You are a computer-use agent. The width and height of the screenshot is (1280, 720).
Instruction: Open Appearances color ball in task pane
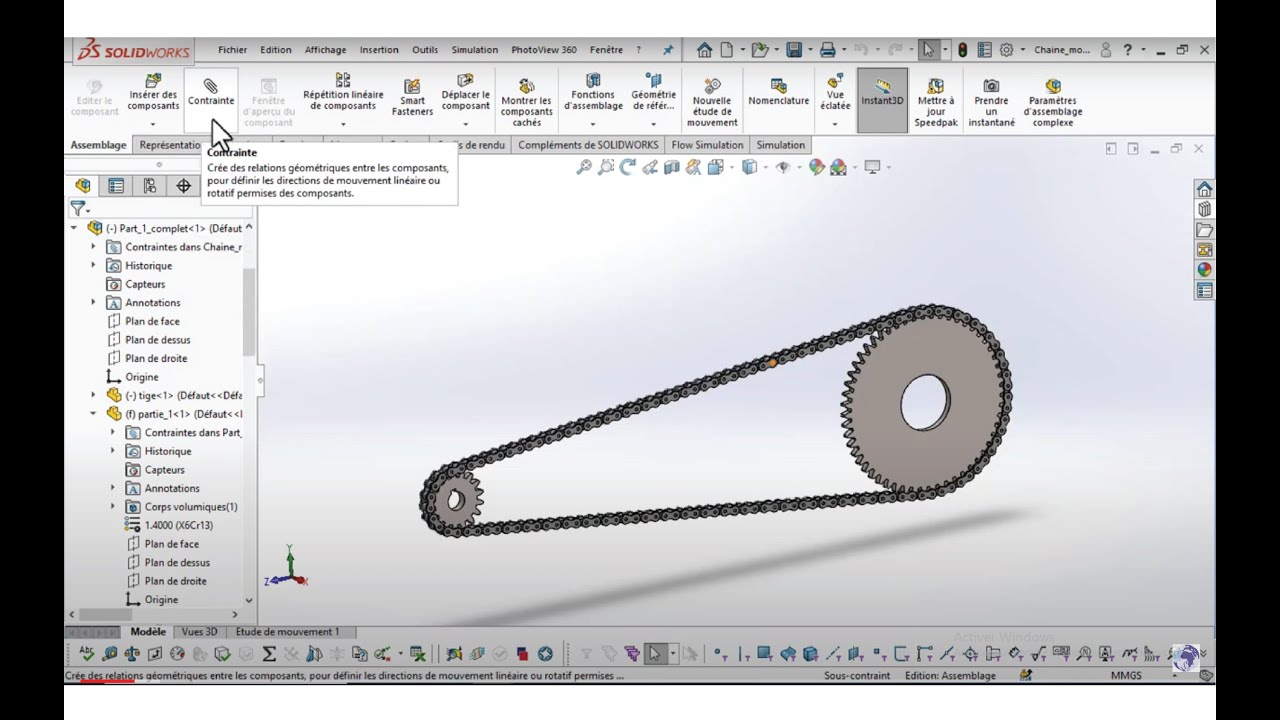coord(1204,270)
